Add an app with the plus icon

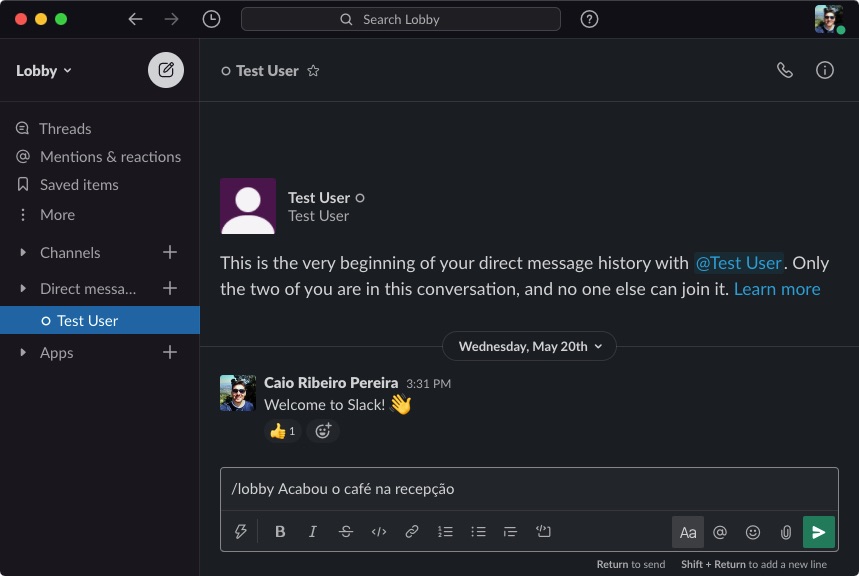tap(170, 352)
